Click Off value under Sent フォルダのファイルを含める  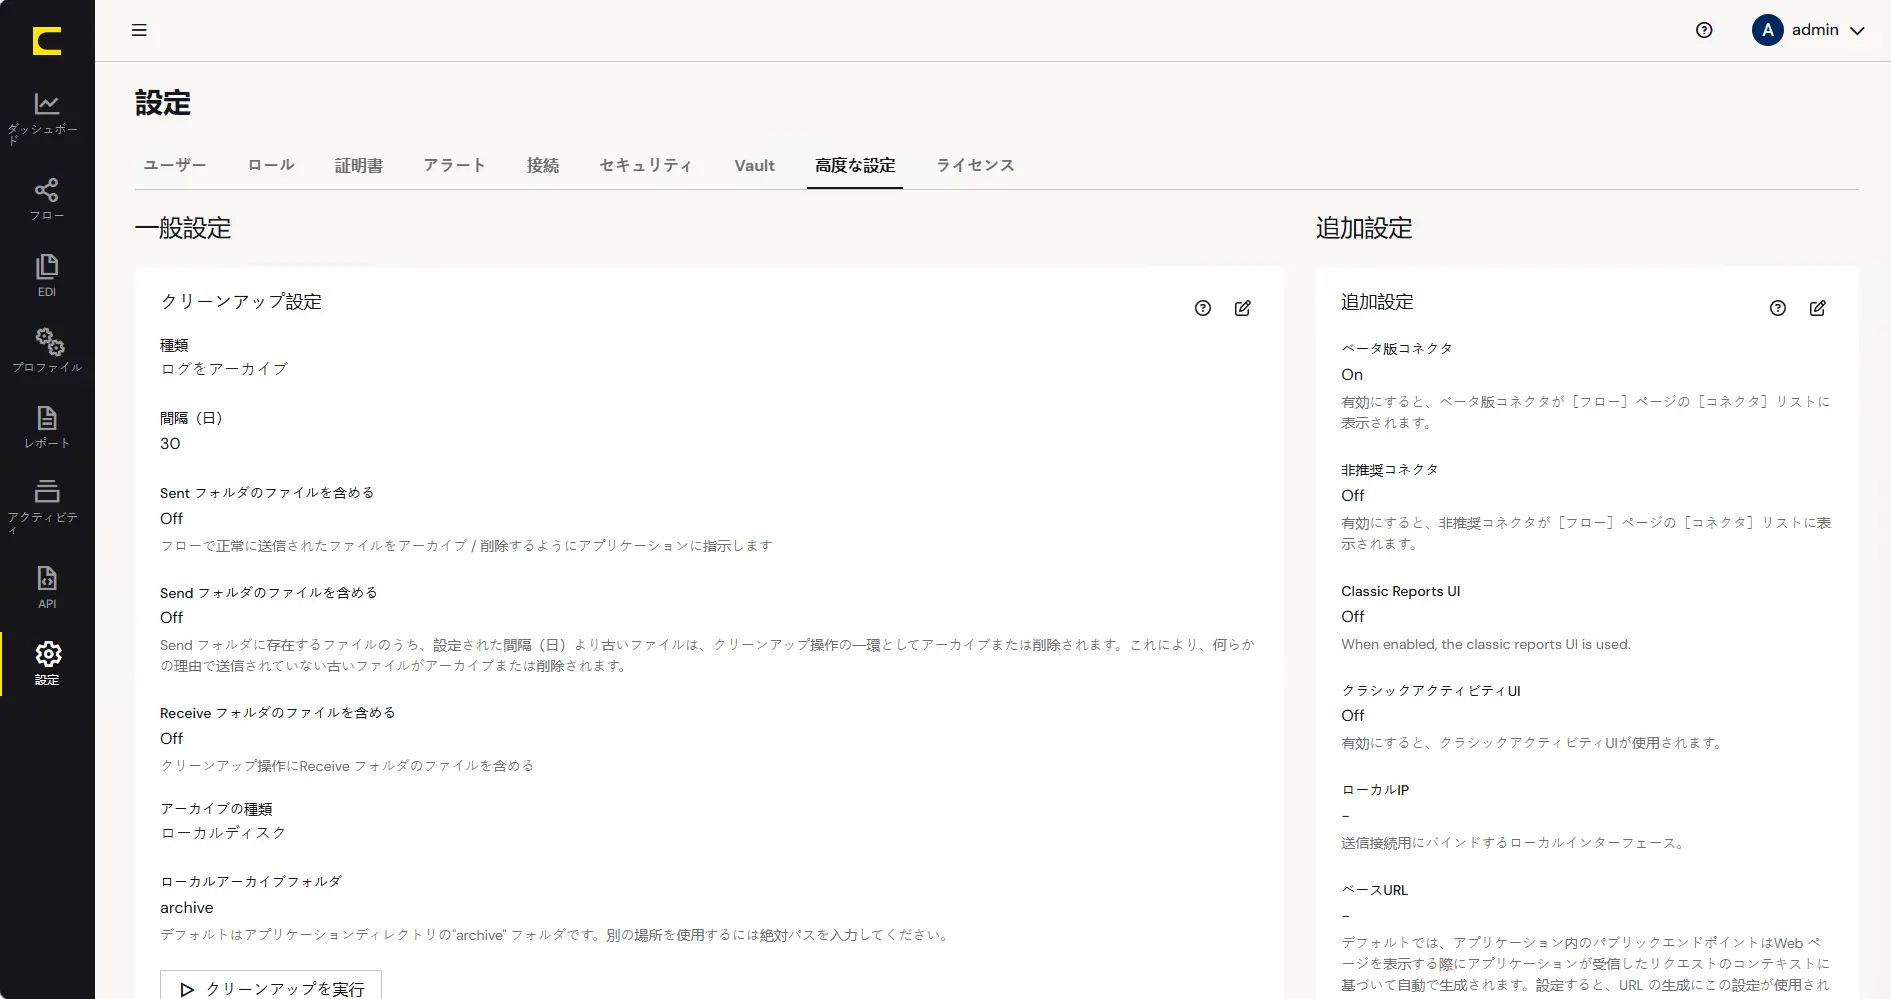[172, 519]
